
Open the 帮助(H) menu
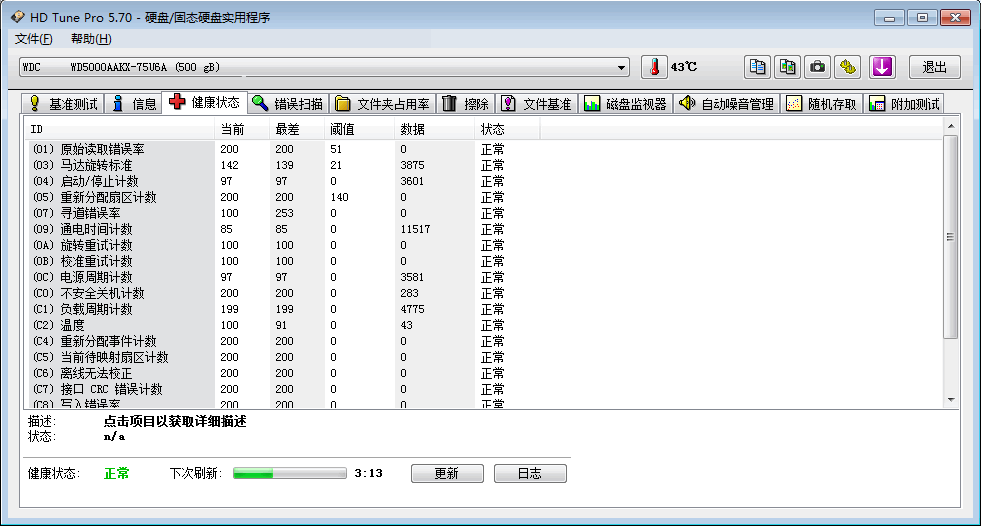[91, 39]
